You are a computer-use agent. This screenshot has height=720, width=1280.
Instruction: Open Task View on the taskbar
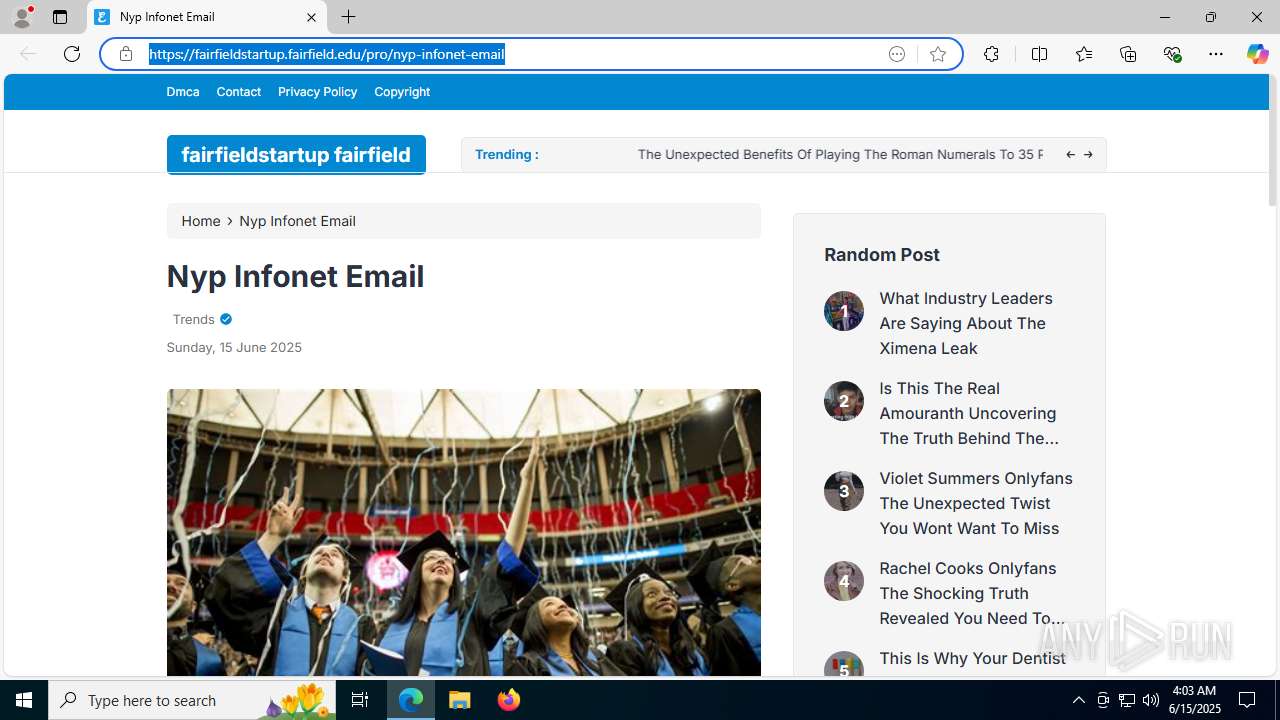[360, 700]
